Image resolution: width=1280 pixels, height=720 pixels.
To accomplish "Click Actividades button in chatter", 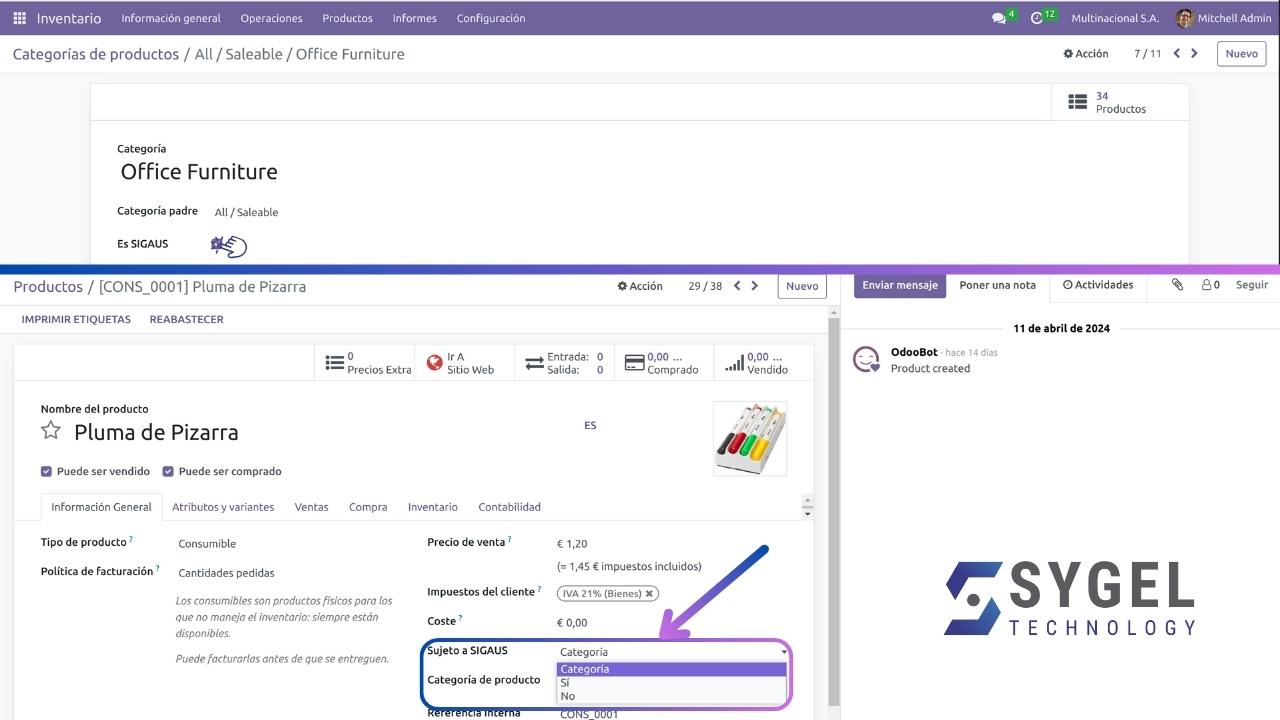I will 1098,285.
